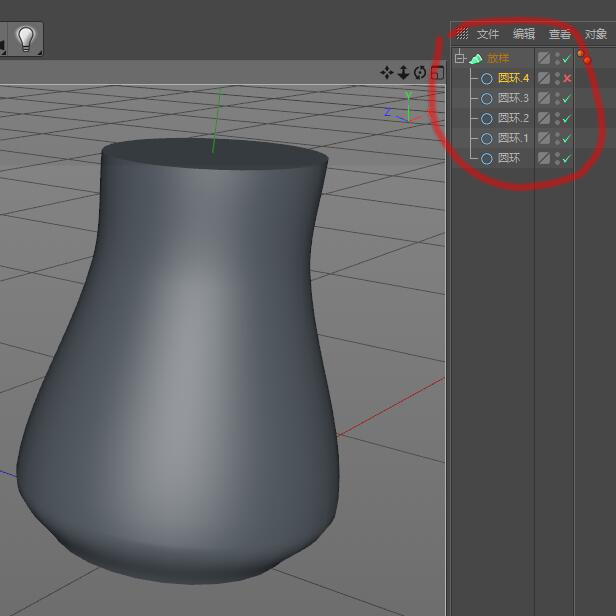
Task: Select the Phong tag on 放样
Action: click(x=584, y=57)
